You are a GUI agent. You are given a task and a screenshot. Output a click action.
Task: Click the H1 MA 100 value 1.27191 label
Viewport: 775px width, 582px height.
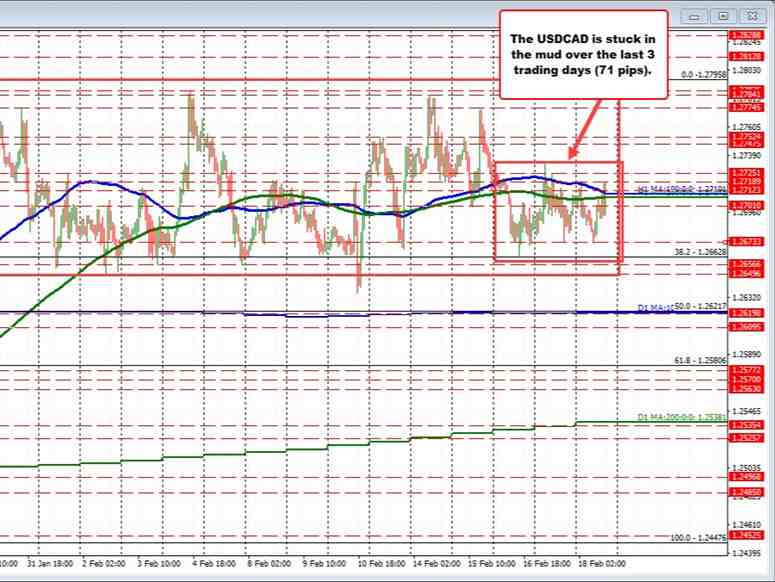click(682, 189)
